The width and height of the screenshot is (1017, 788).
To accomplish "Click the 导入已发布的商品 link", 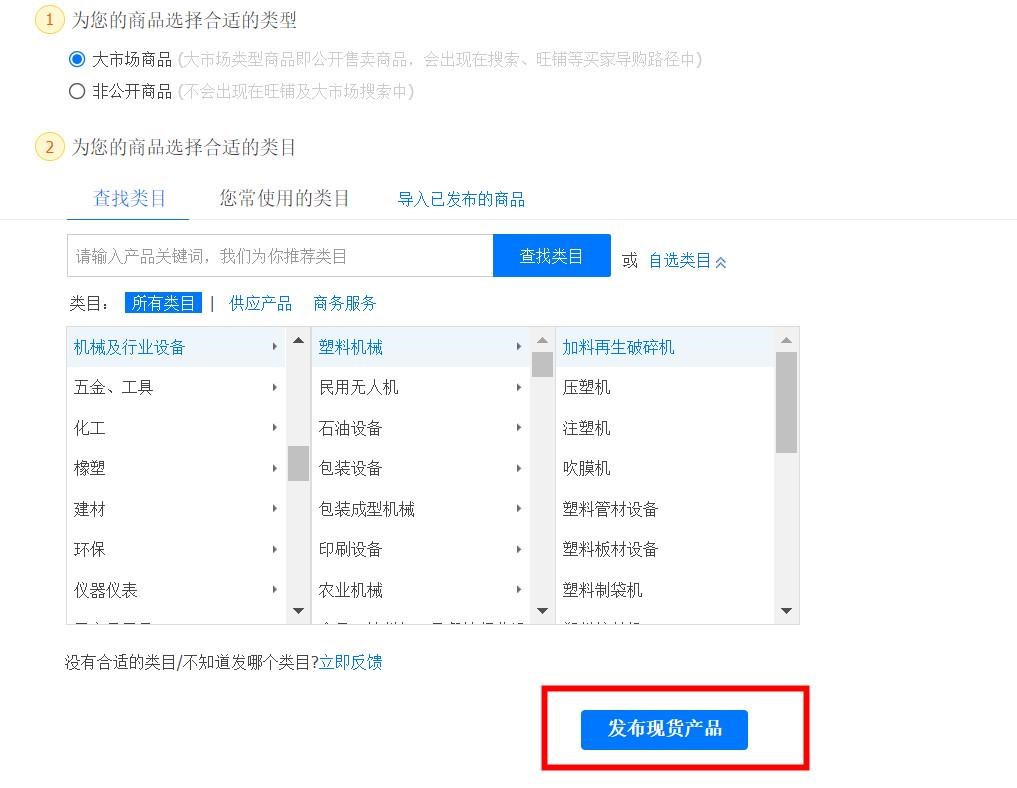I will click(461, 199).
